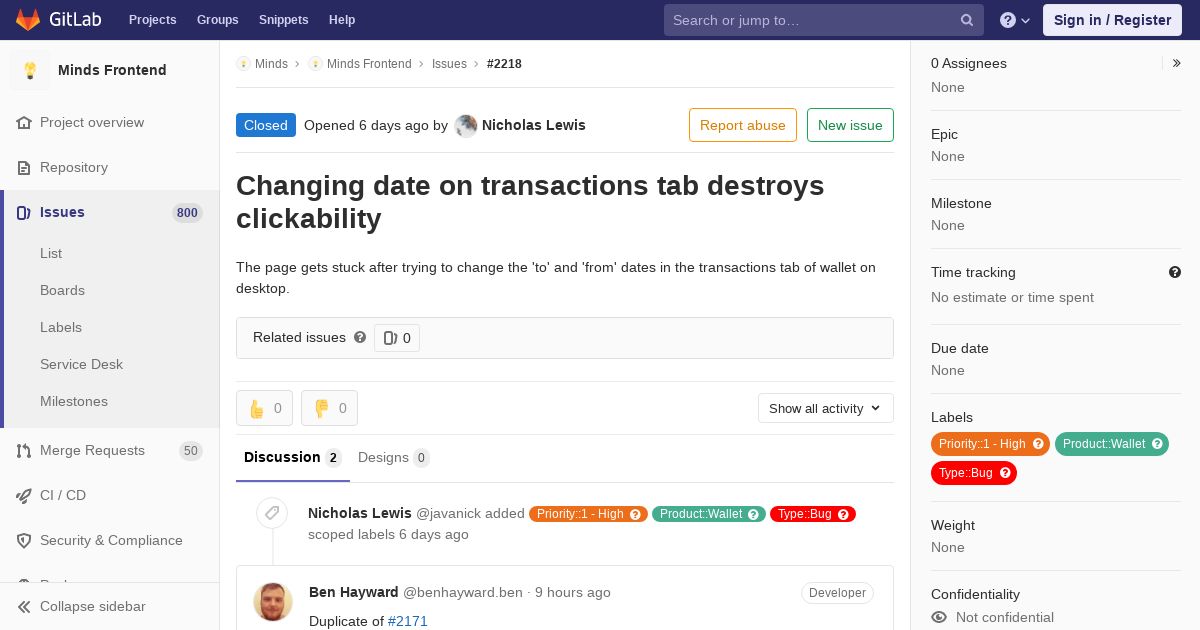Click the Repository file icon

click(24, 167)
